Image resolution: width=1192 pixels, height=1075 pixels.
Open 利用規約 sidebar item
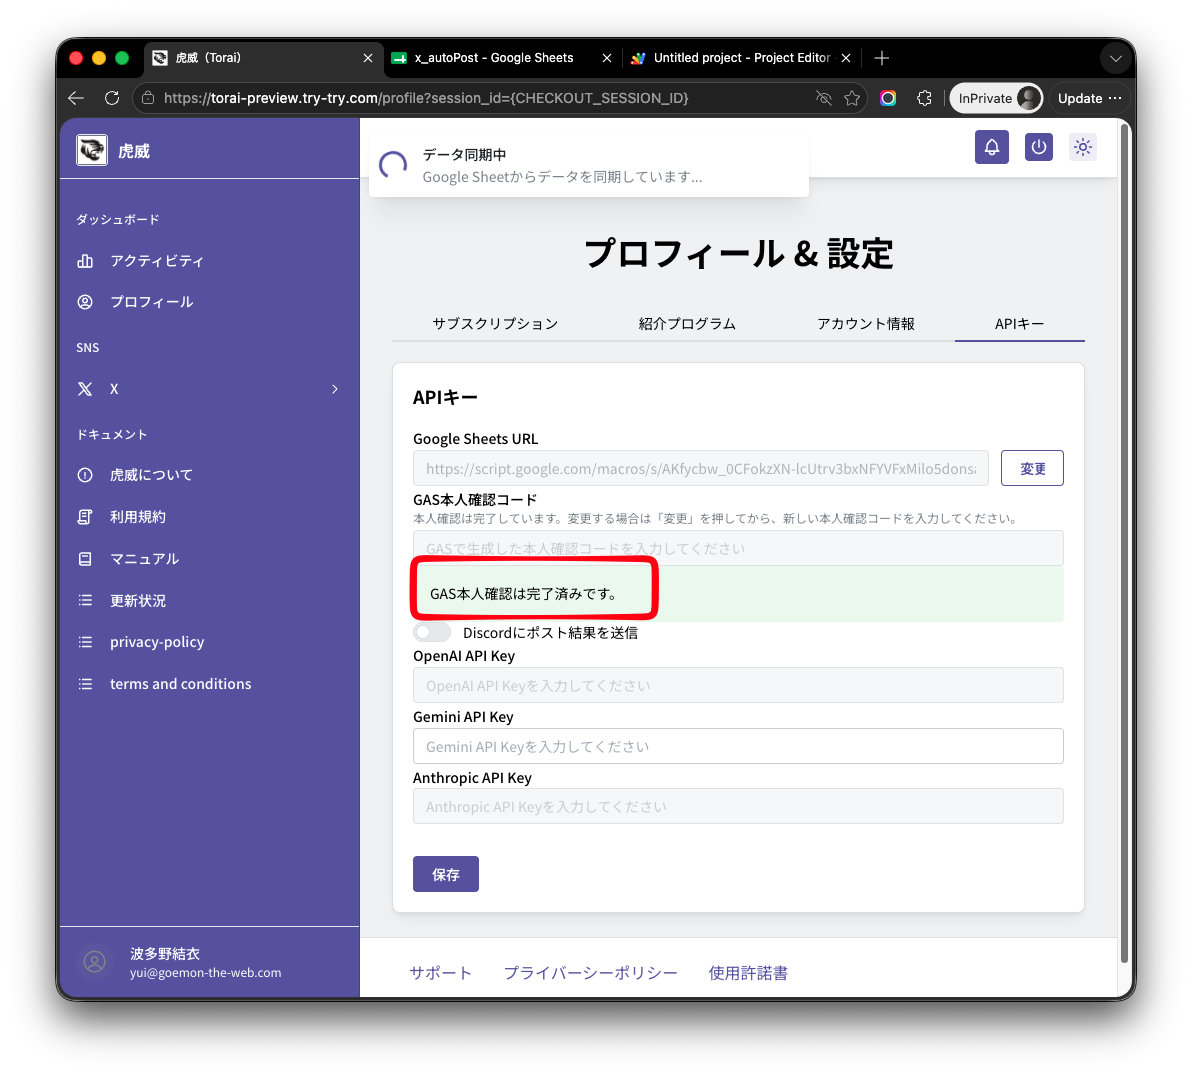pyautogui.click(x=138, y=517)
